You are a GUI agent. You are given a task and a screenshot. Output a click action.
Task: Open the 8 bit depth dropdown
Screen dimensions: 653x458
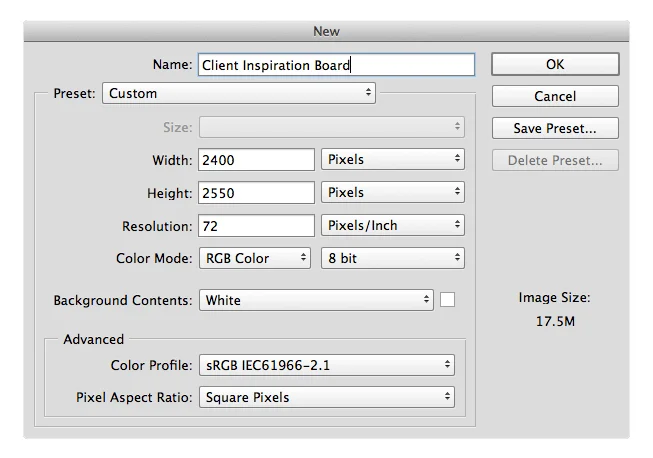point(393,258)
